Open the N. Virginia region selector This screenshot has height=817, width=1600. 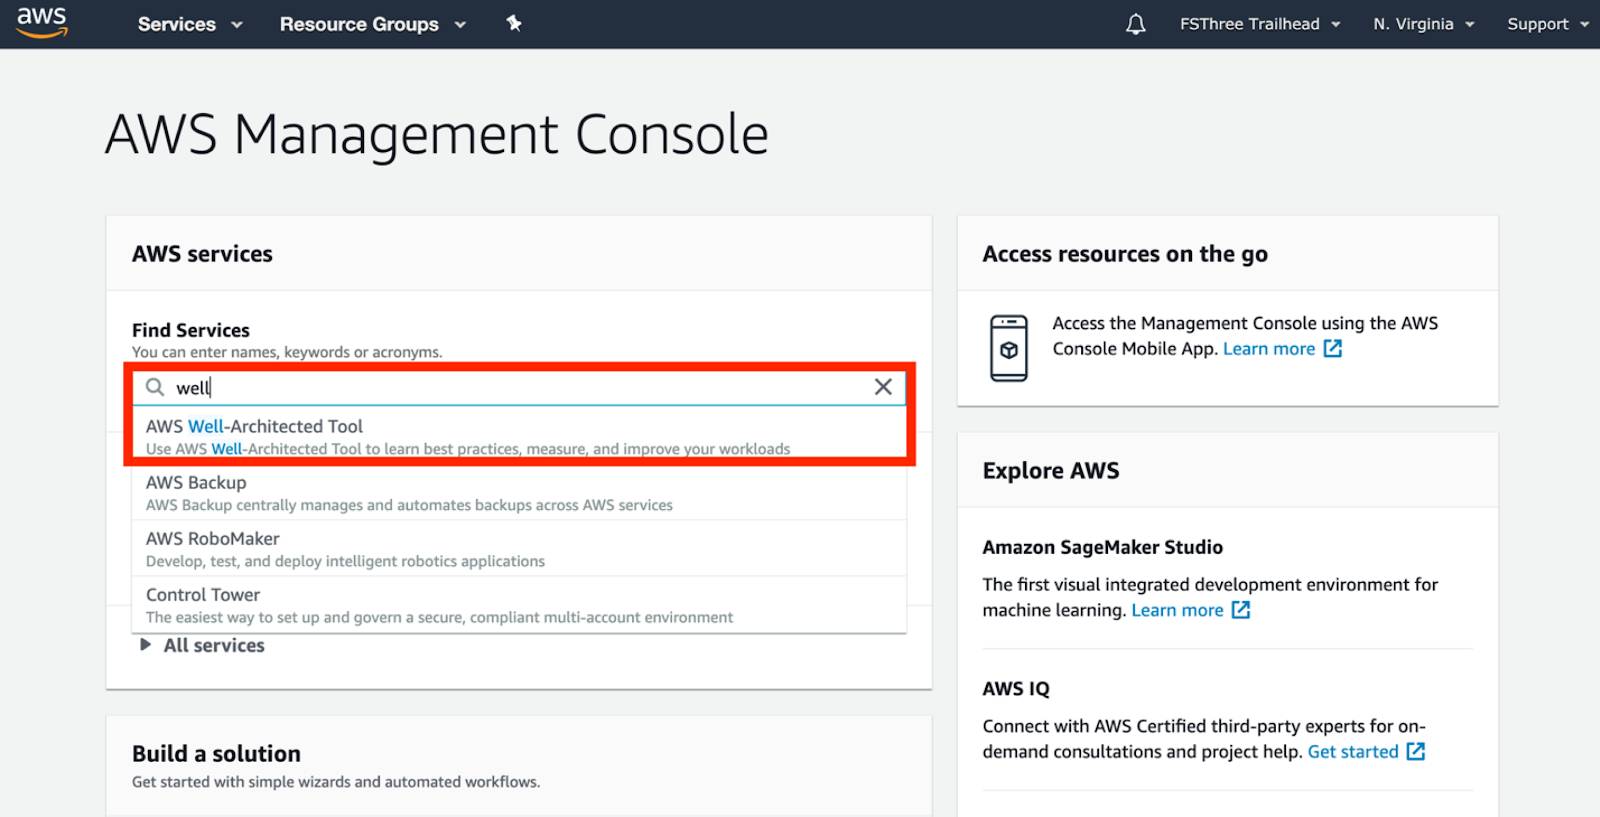(1423, 24)
